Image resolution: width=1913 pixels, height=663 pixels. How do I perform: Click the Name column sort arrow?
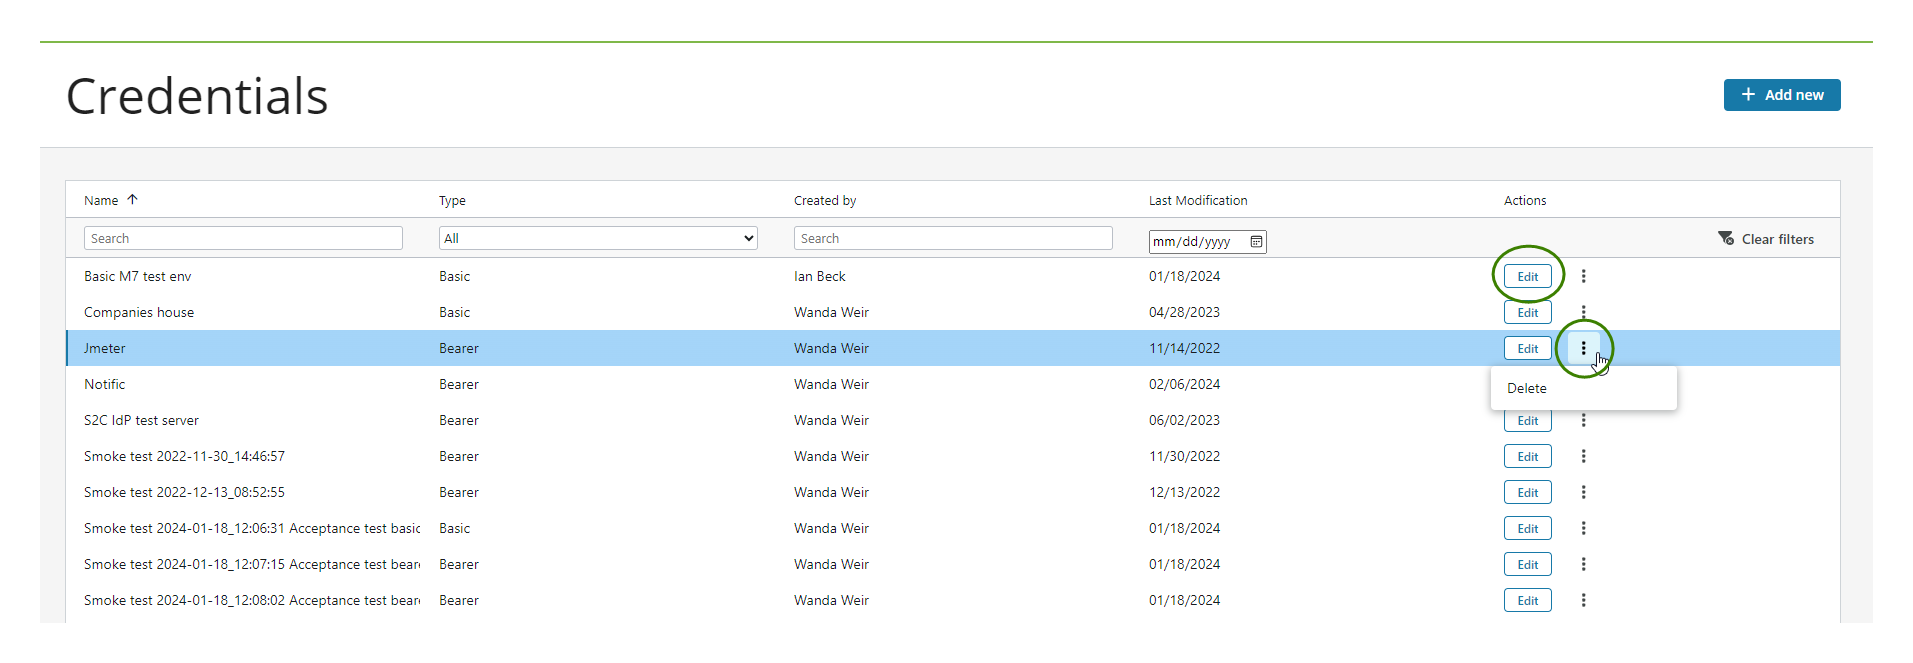[132, 200]
